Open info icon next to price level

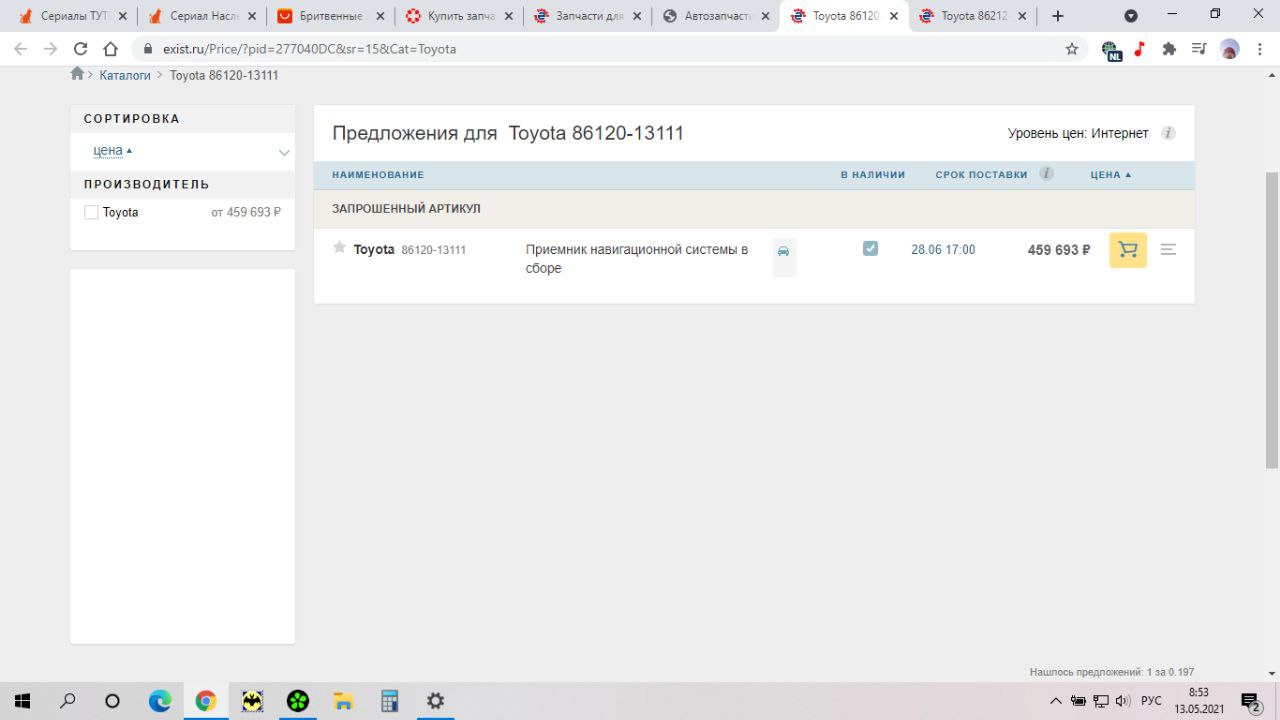point(1168,133)
